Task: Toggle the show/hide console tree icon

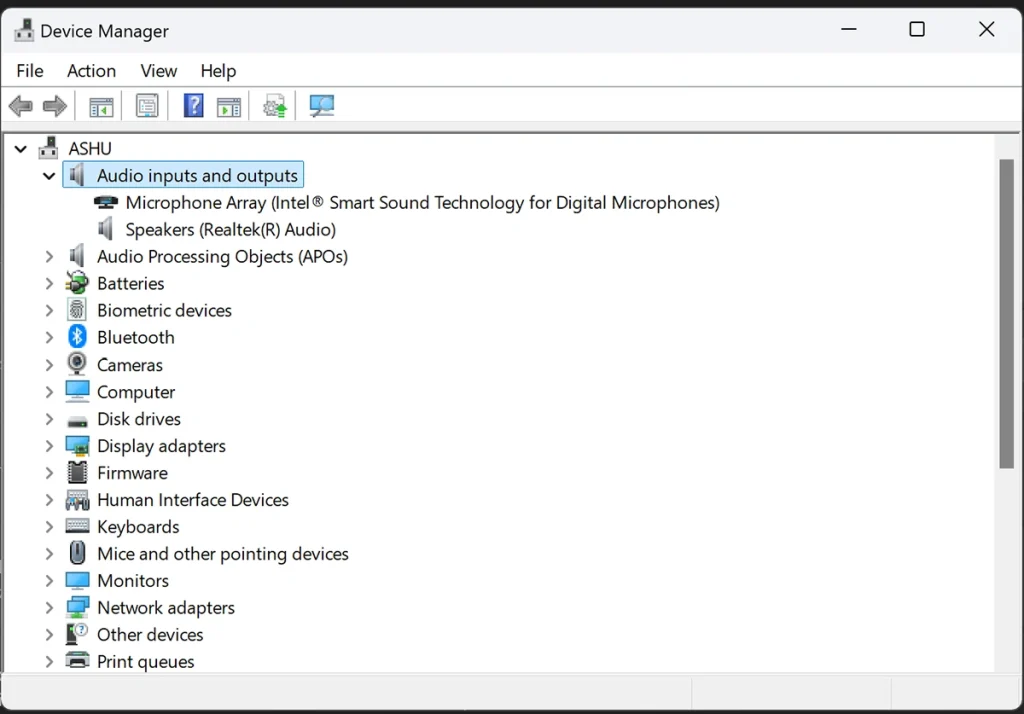Action: click(x=101, y=106)
